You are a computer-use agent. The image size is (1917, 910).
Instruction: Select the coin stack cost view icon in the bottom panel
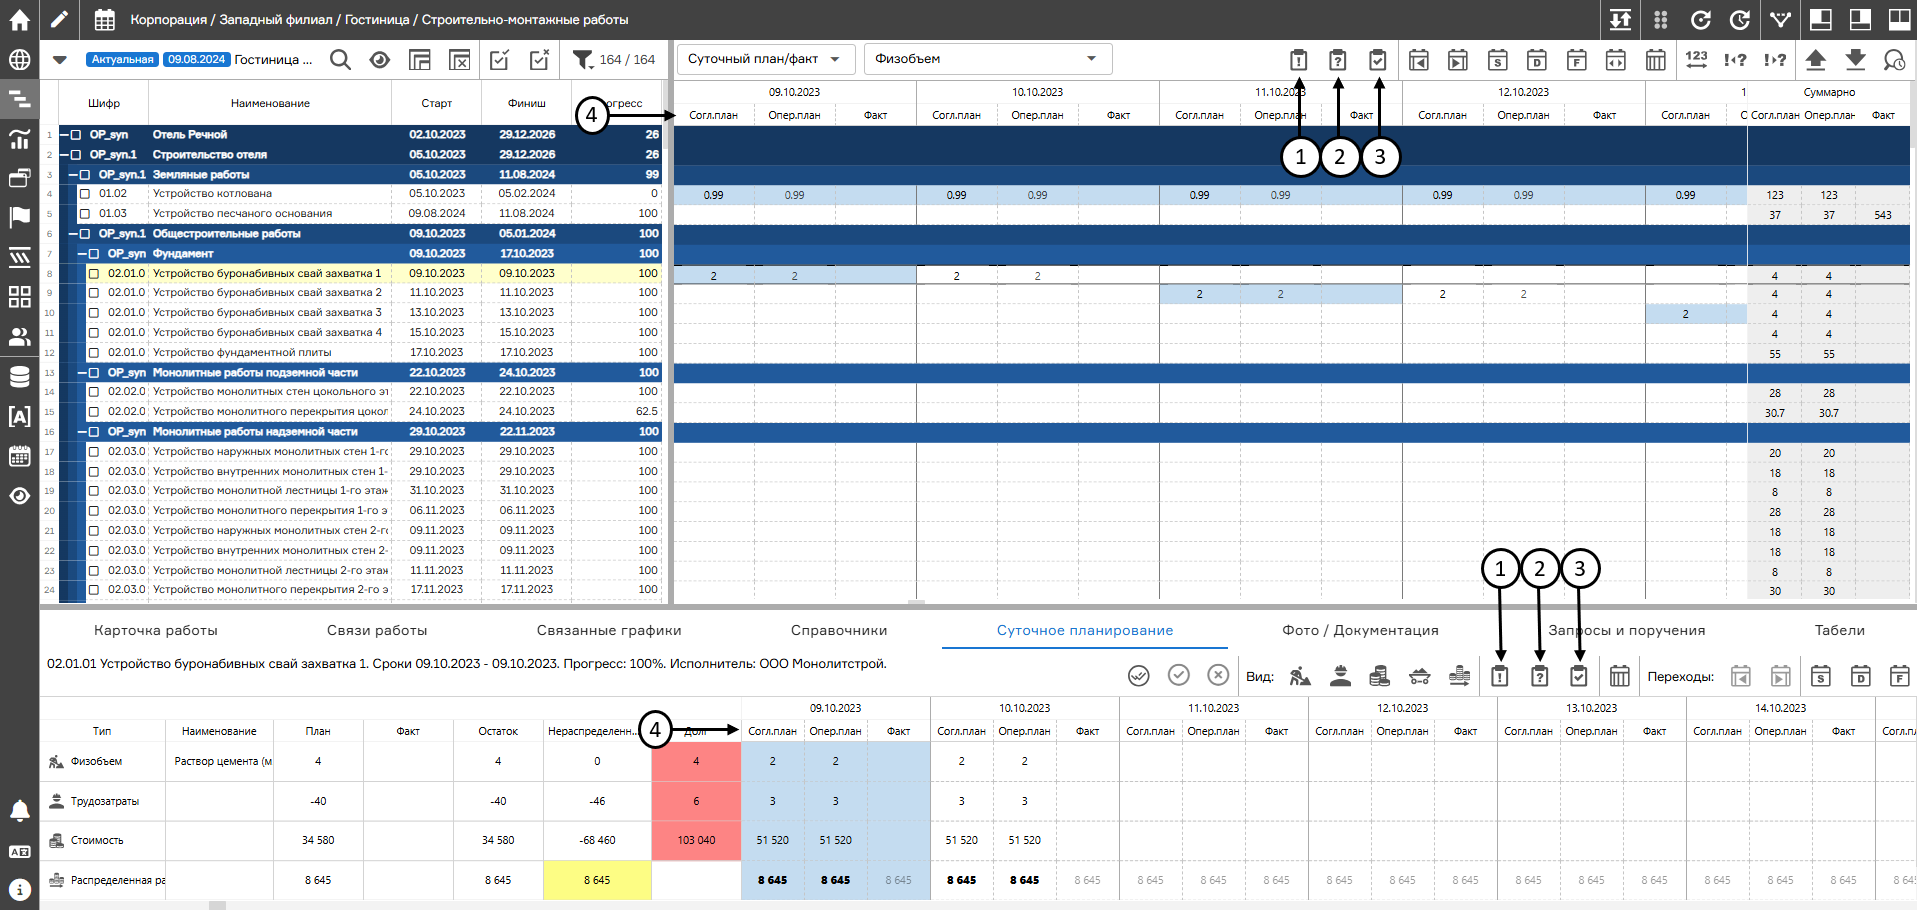[1380, 677]
